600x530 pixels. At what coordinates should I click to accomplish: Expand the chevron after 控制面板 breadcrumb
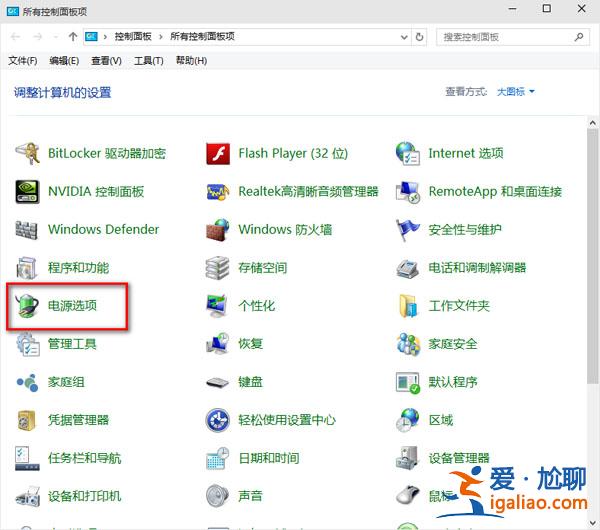pyautogui.click(x=160, y=37)
